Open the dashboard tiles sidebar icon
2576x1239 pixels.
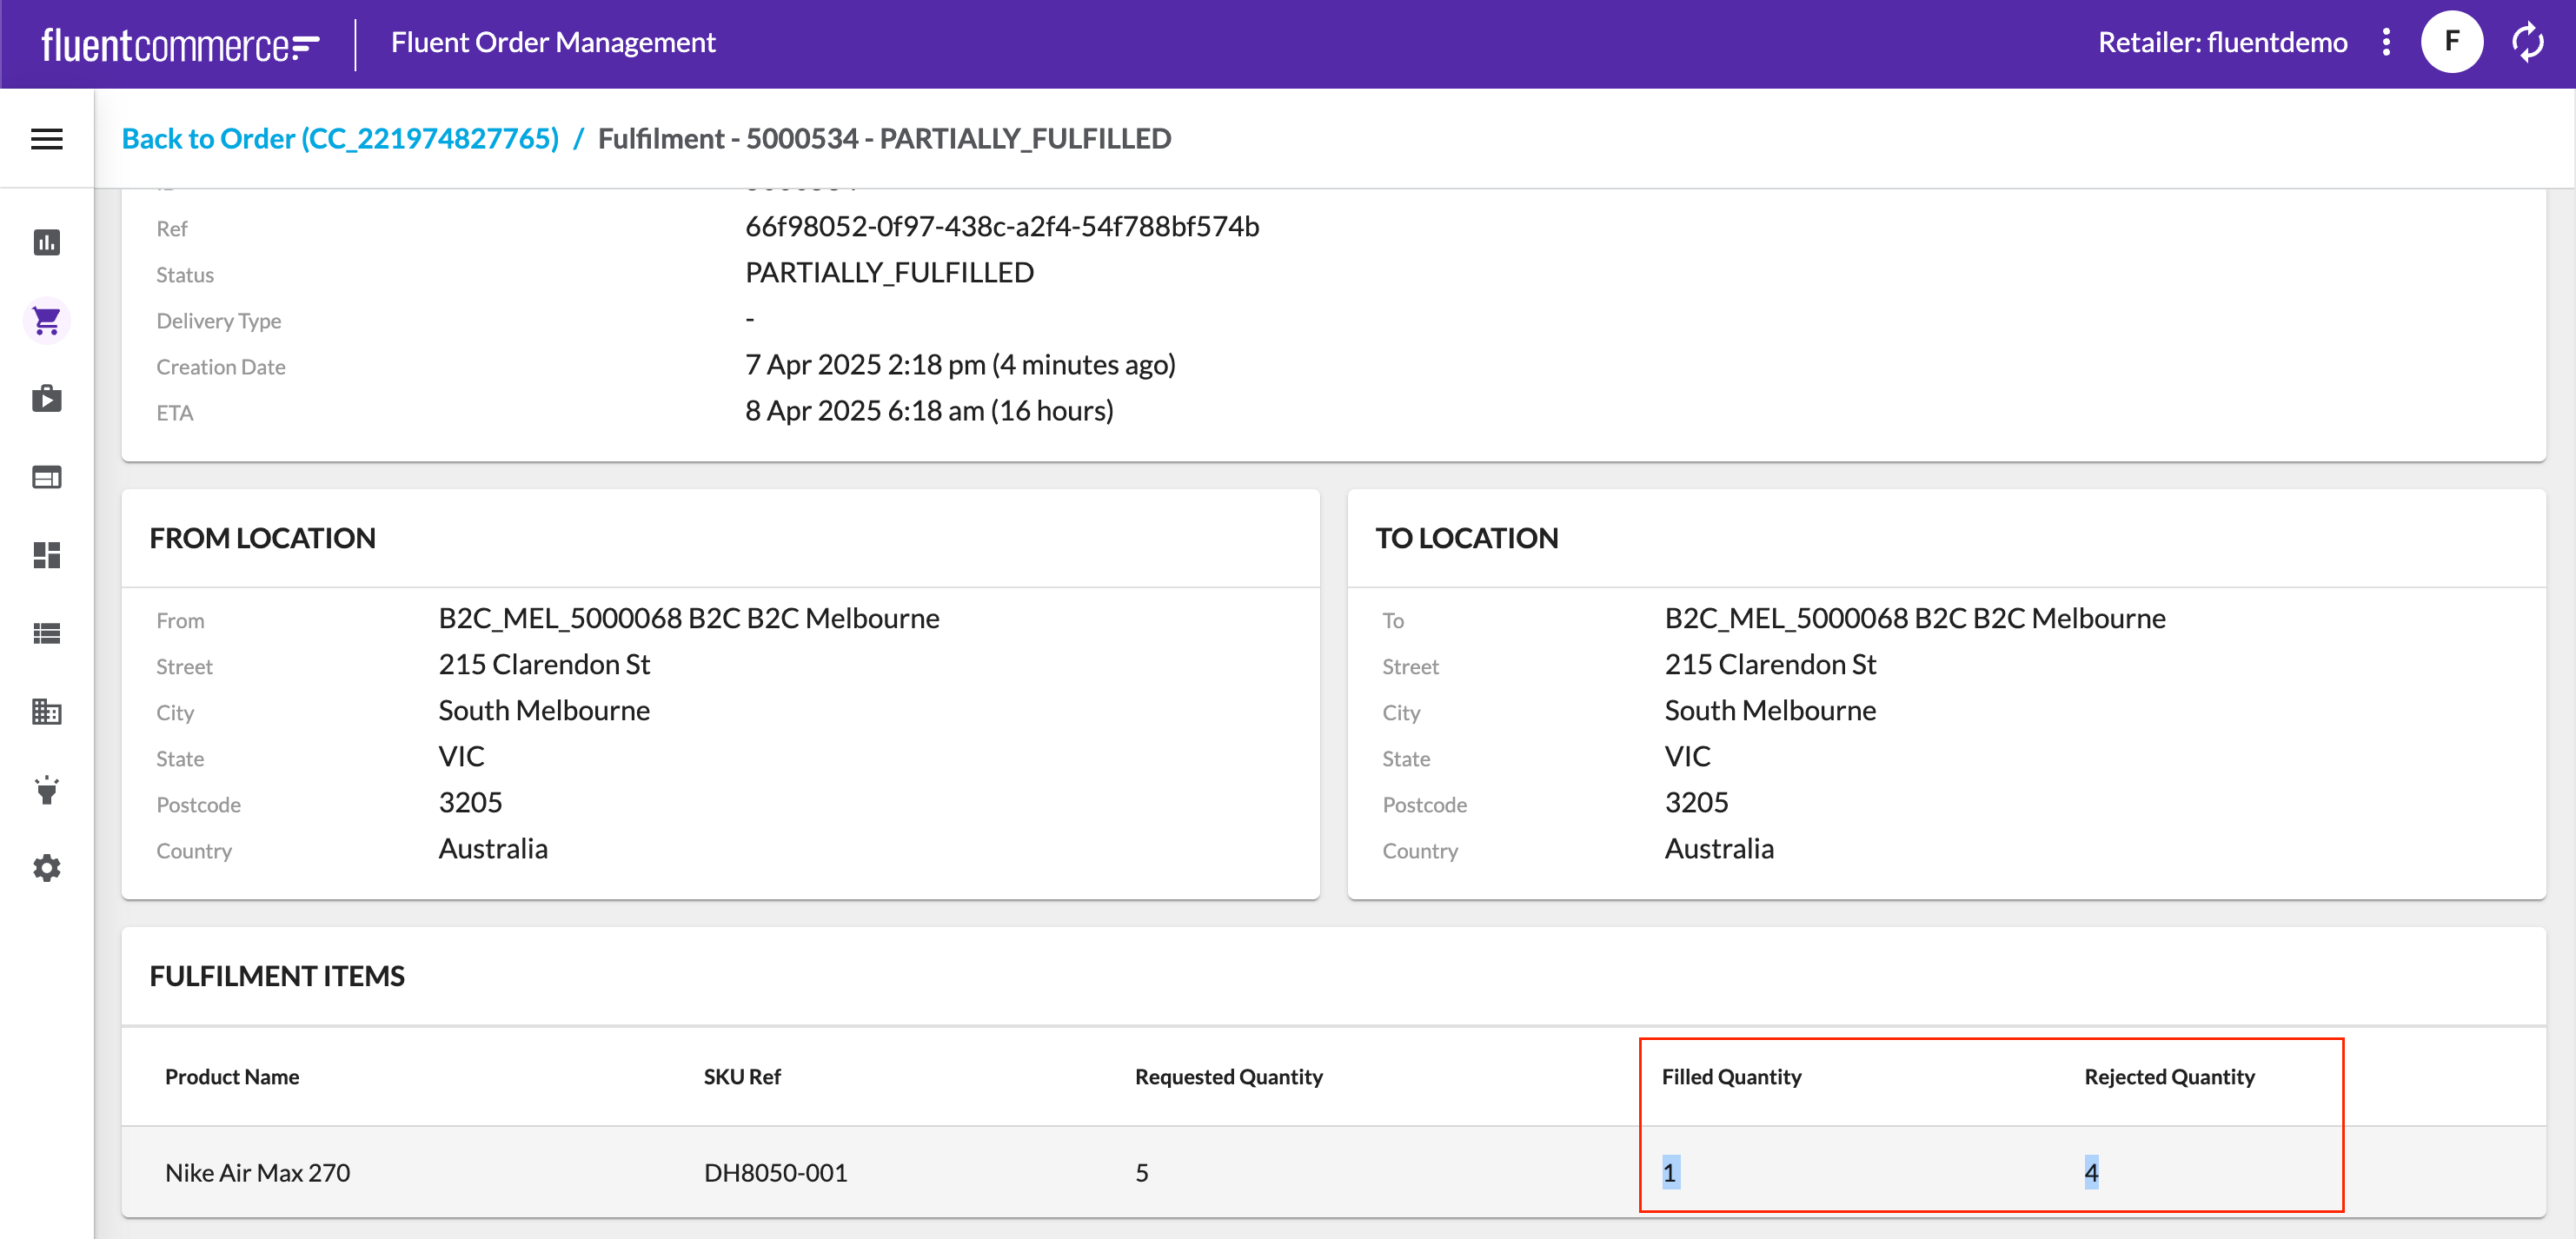(47, 555)
